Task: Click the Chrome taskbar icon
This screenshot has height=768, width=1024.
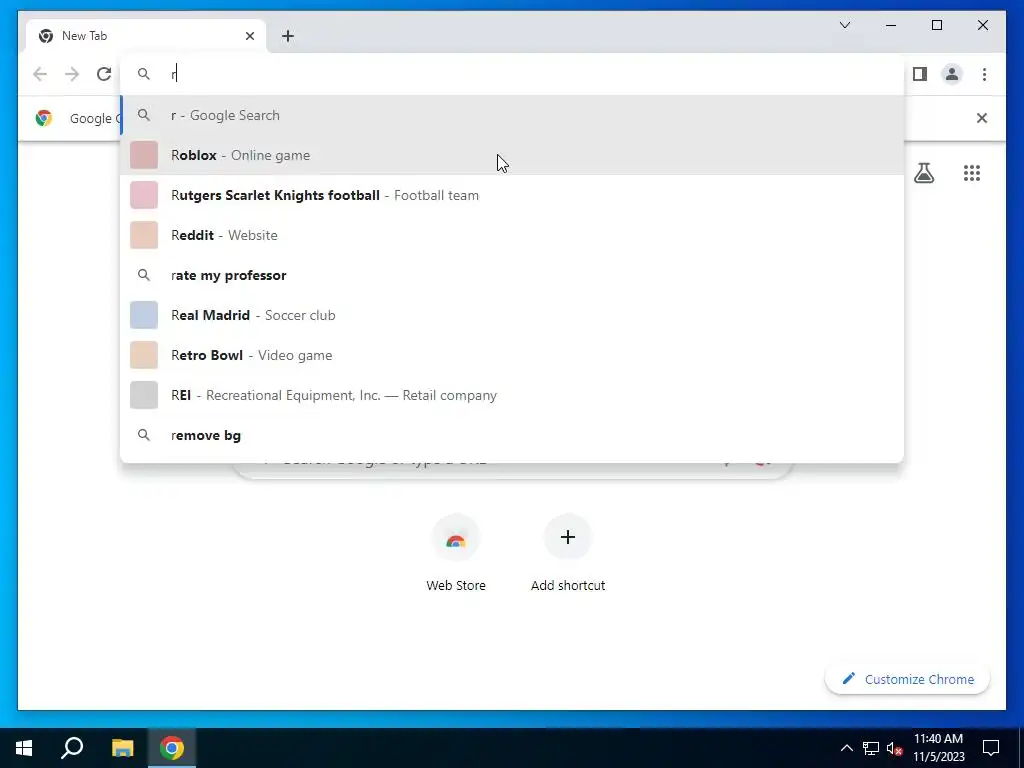Action: pos(172,748)
